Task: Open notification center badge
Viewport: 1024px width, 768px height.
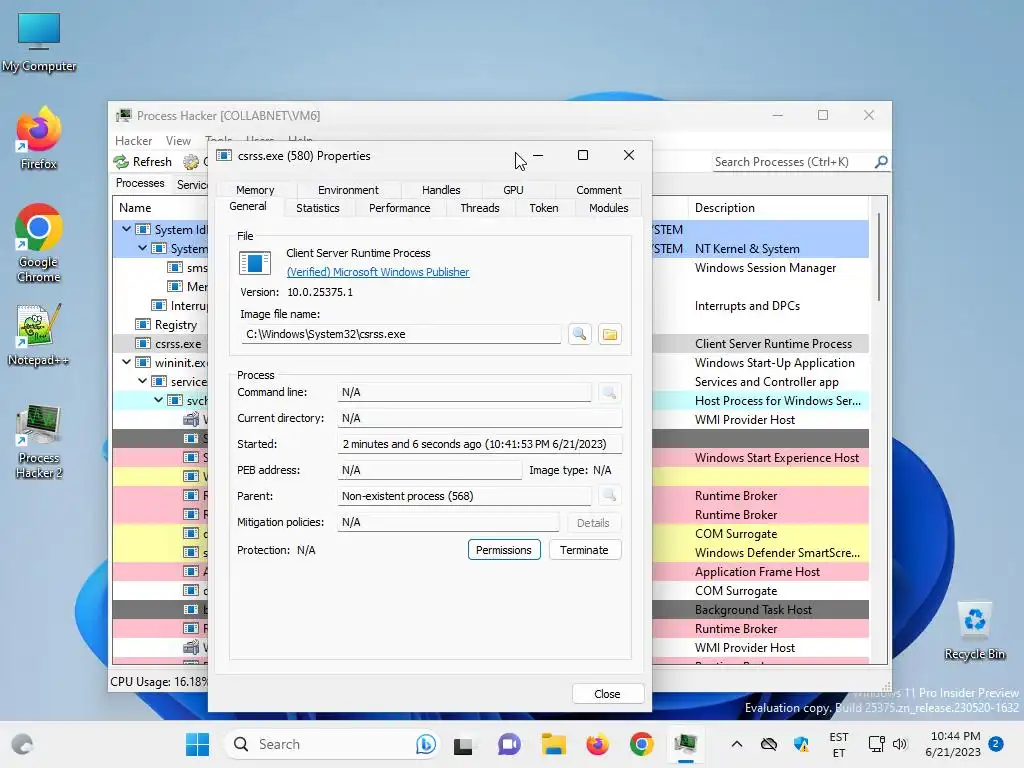Action: pyautogui.click(x=996, y=744)
